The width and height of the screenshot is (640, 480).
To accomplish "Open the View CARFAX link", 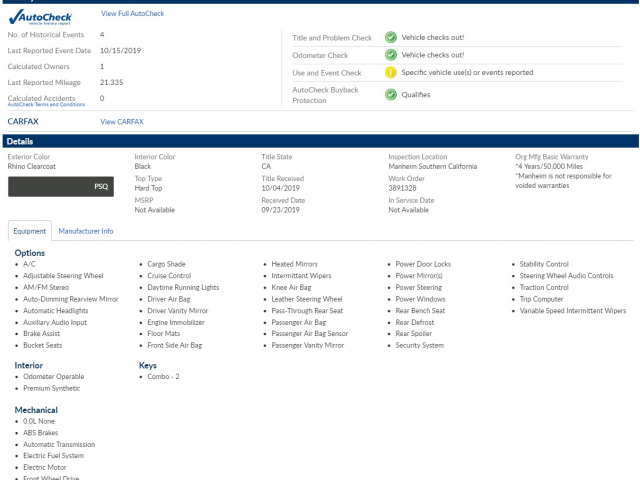I will 122,122.
